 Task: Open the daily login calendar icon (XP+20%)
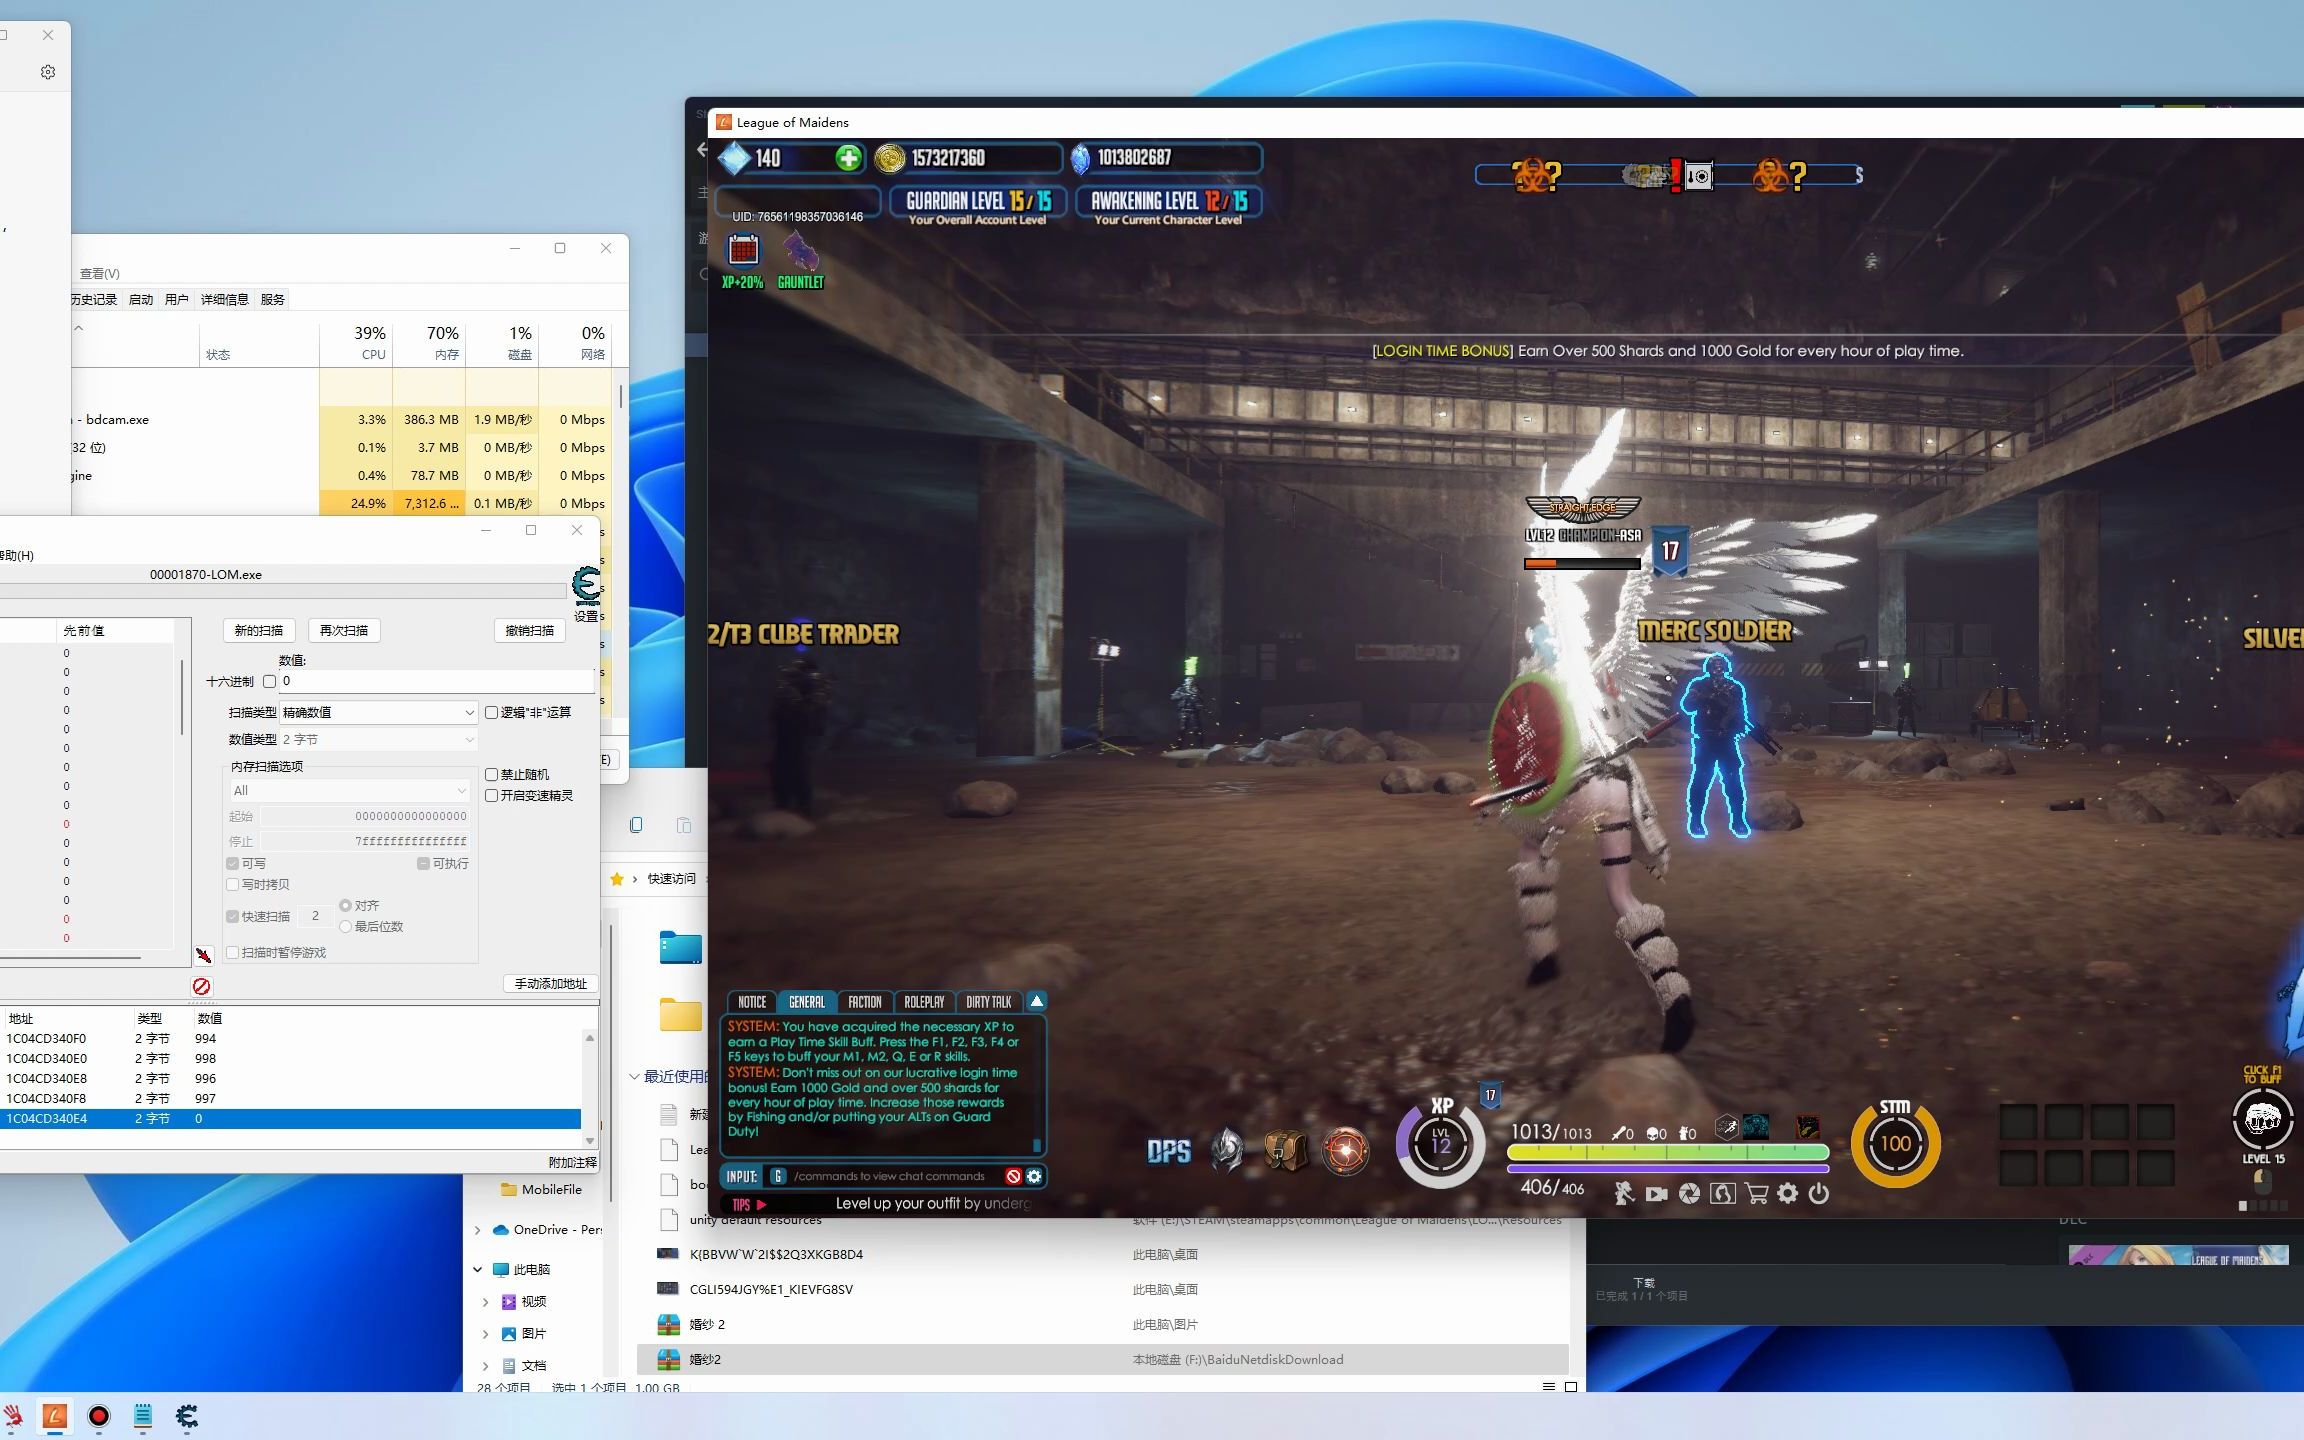(743, 249)
